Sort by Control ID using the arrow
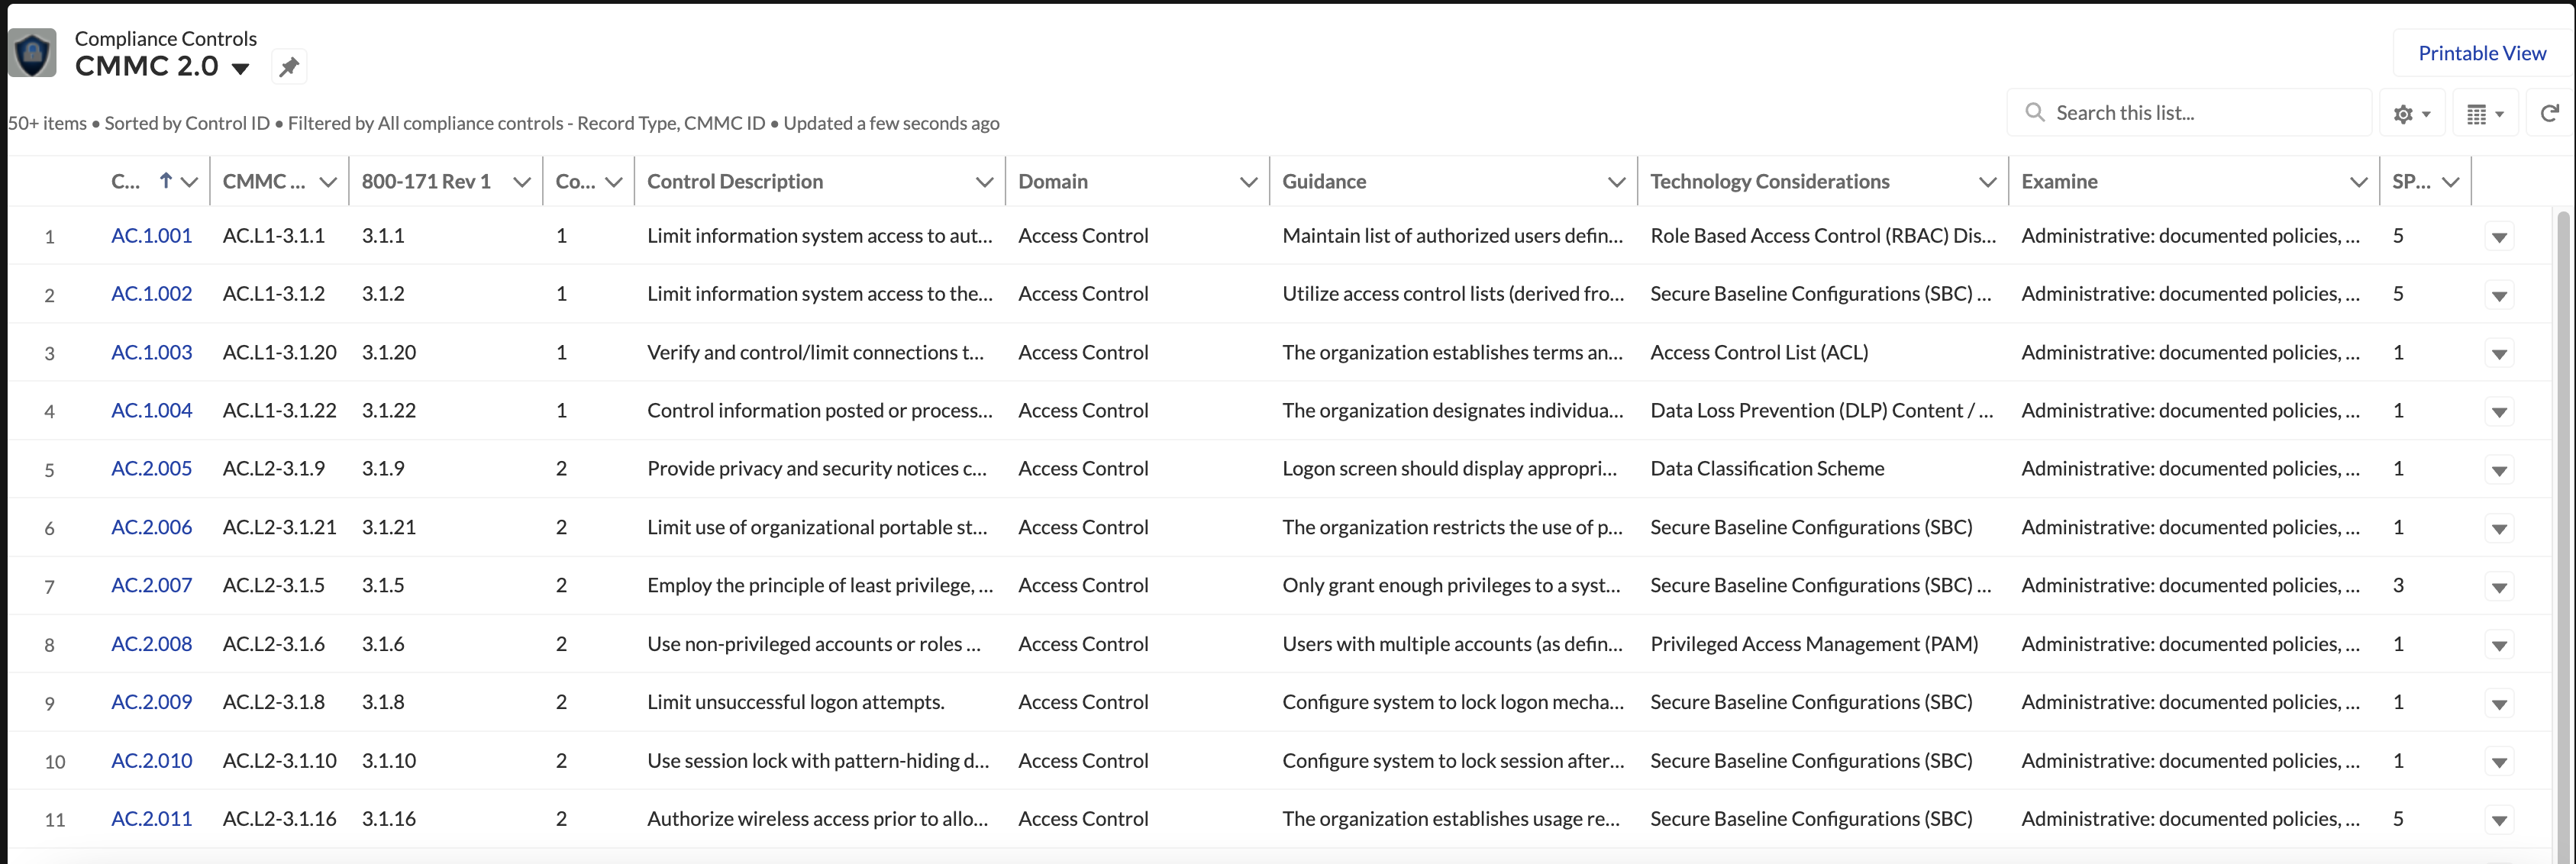Screen dimensions: 2576x864 (x=166, y=181)
